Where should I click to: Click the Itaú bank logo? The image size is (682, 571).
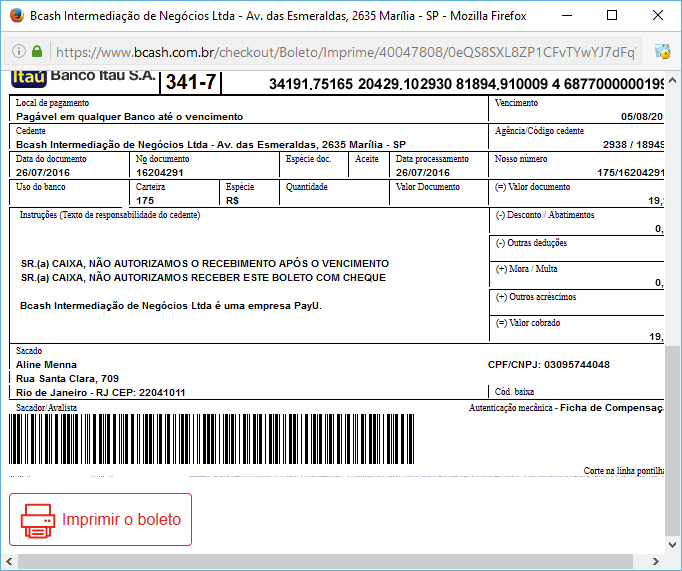29,78
